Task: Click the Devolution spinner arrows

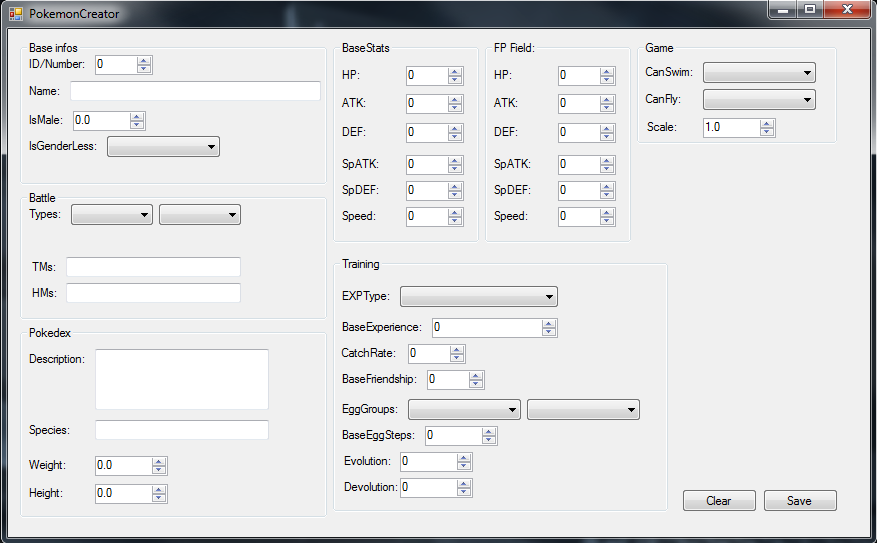Action: coord(464,489)
